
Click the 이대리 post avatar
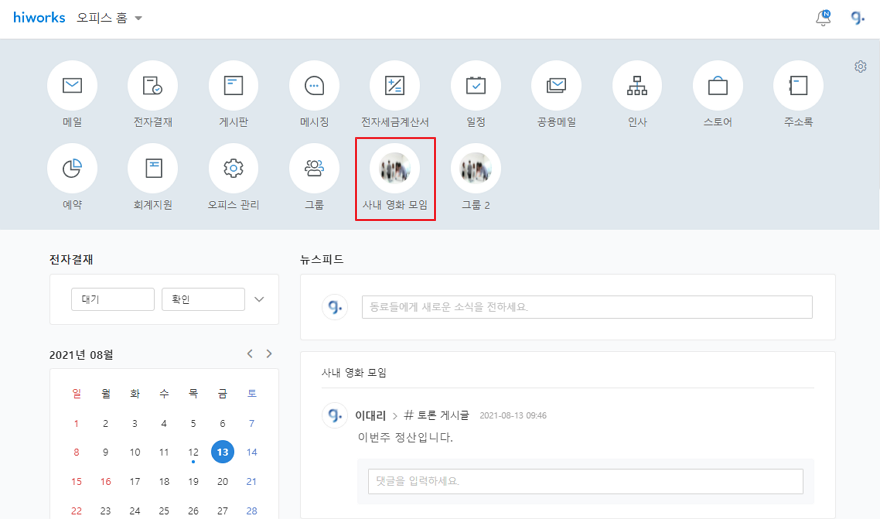point(334,416)
